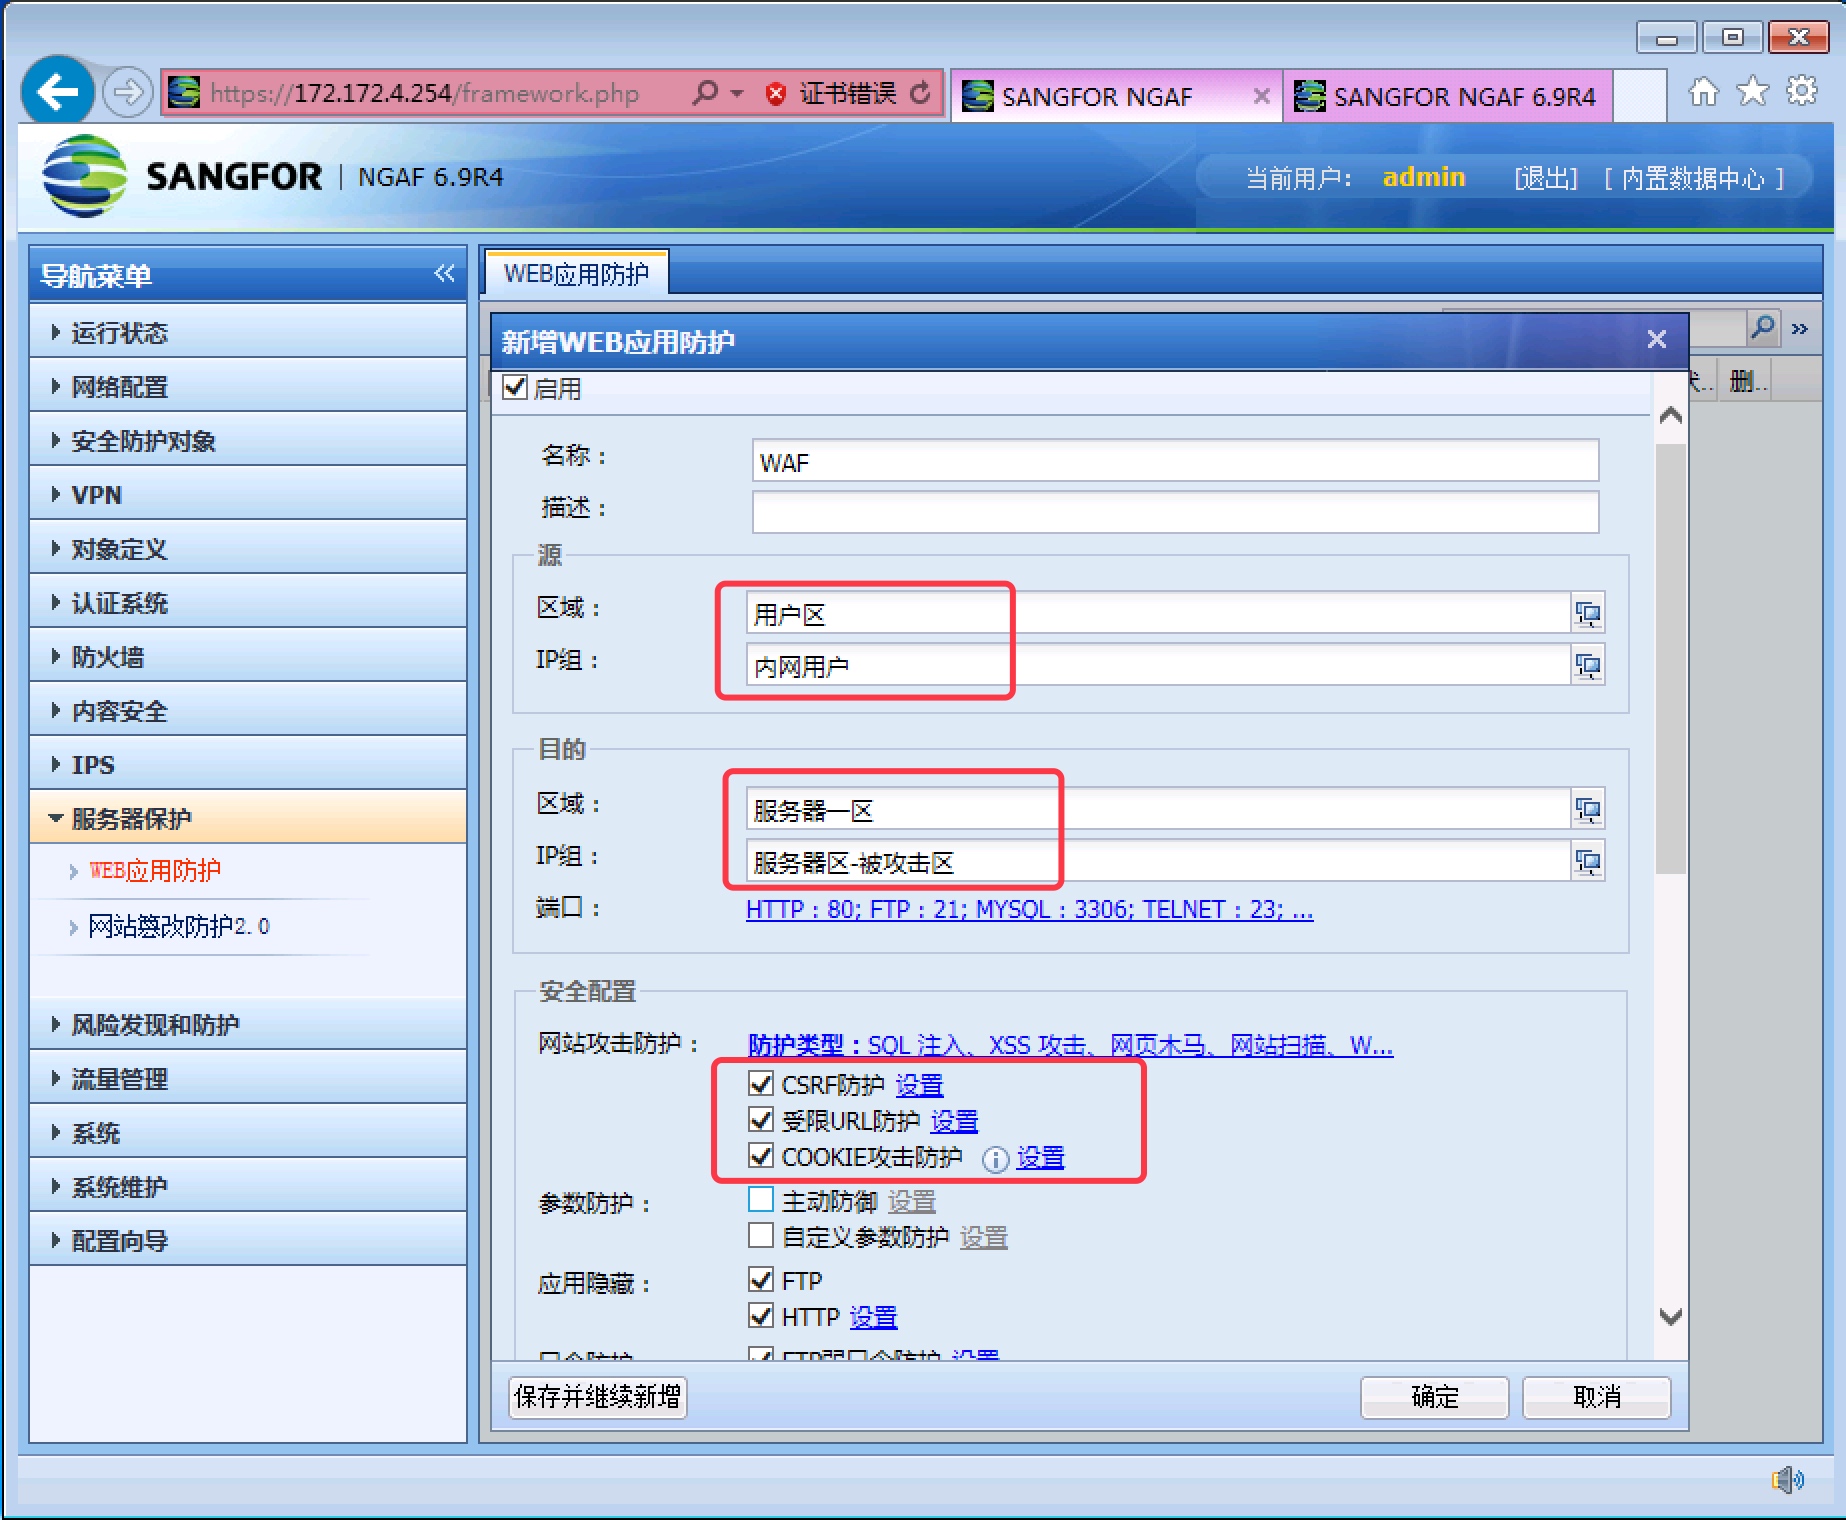Click the SANGFOR logo in the header

pos(84,176)
